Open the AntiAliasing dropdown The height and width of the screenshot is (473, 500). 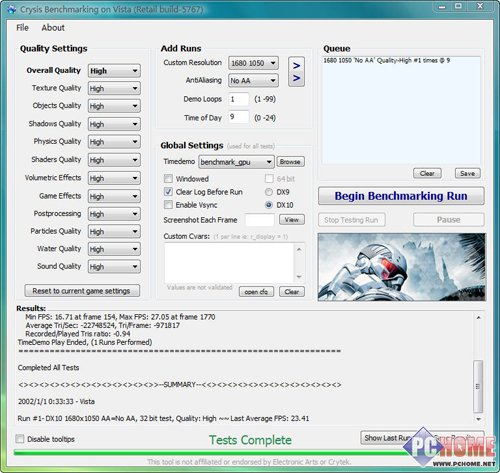(x=253, y=80)
